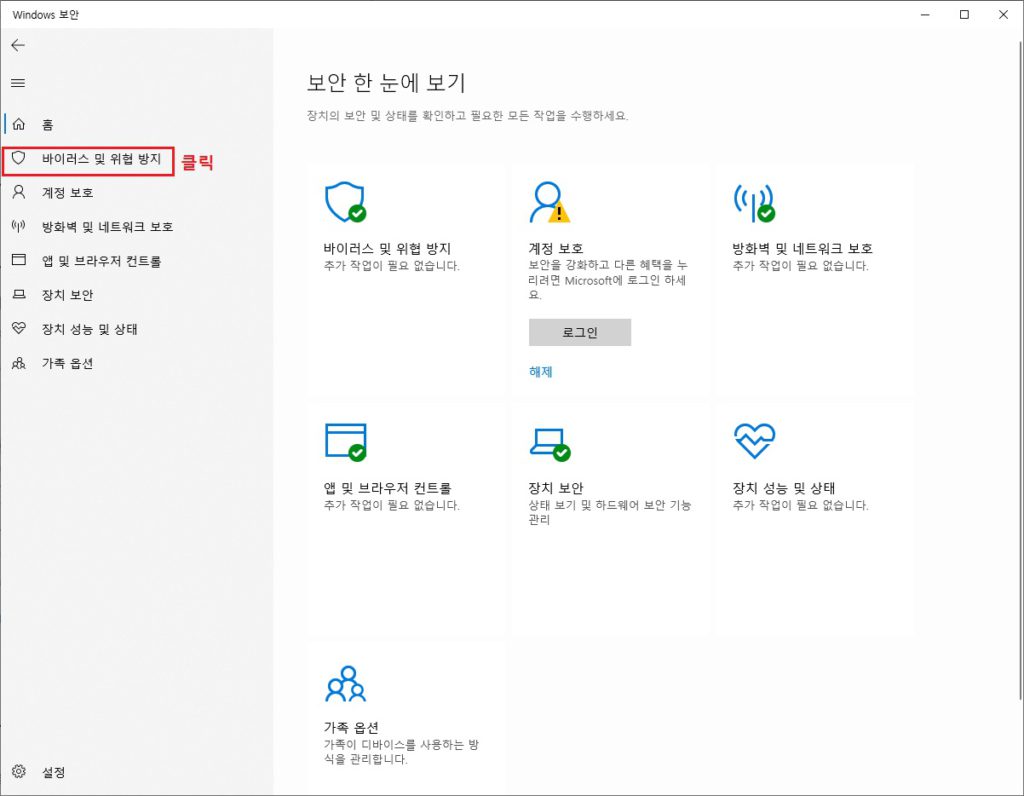Click 상태 보기 및 하드웨어 보안 기능 관리 text

pyautogui.click(x=609, y=512)
